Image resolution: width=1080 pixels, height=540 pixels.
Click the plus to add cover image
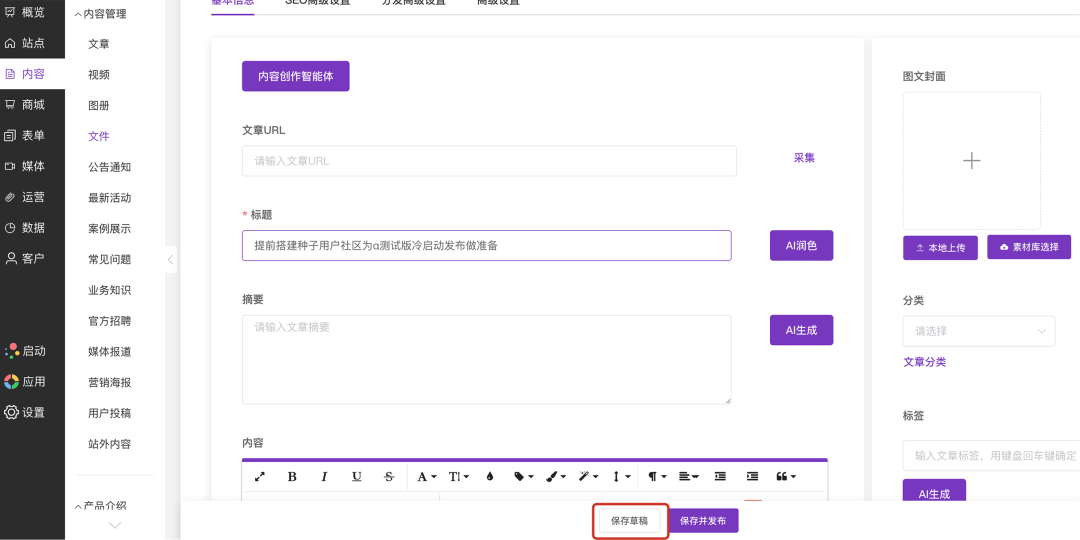(971, 161)
